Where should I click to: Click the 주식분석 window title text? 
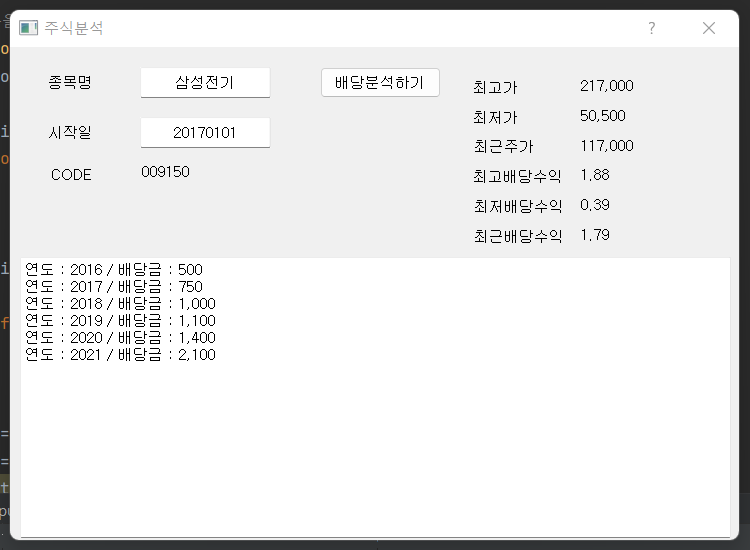click(74, 28)
